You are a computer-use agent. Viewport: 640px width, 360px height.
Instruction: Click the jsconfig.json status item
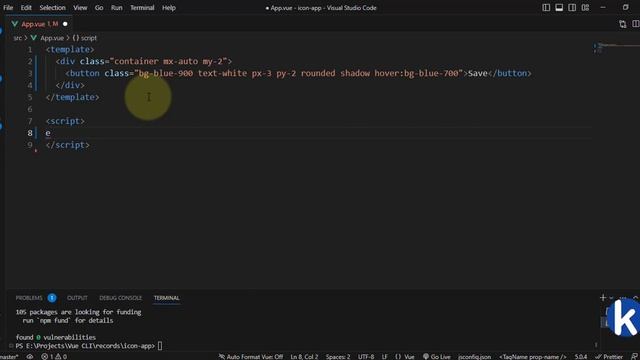tap(474, 357)
